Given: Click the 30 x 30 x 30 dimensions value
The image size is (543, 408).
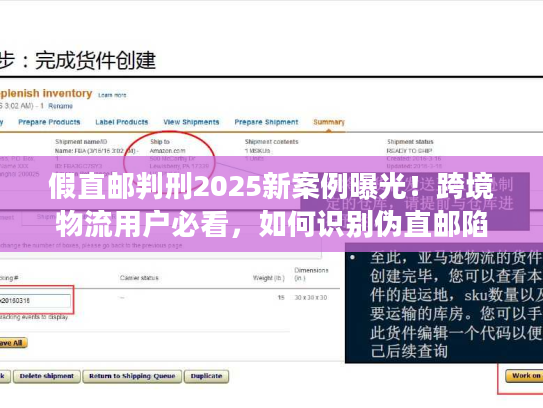Looking at the screenshot, I should (x=311, y=298).
